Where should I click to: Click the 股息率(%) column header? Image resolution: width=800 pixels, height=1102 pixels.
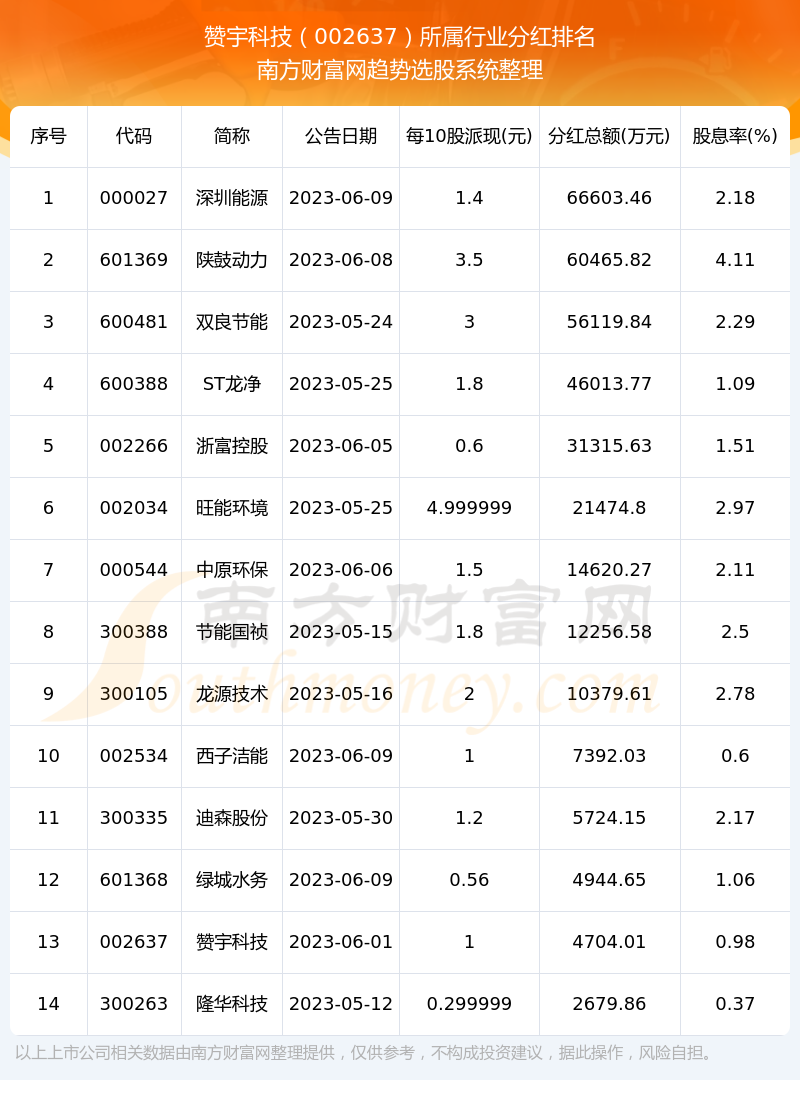click(x=735, y=136)
